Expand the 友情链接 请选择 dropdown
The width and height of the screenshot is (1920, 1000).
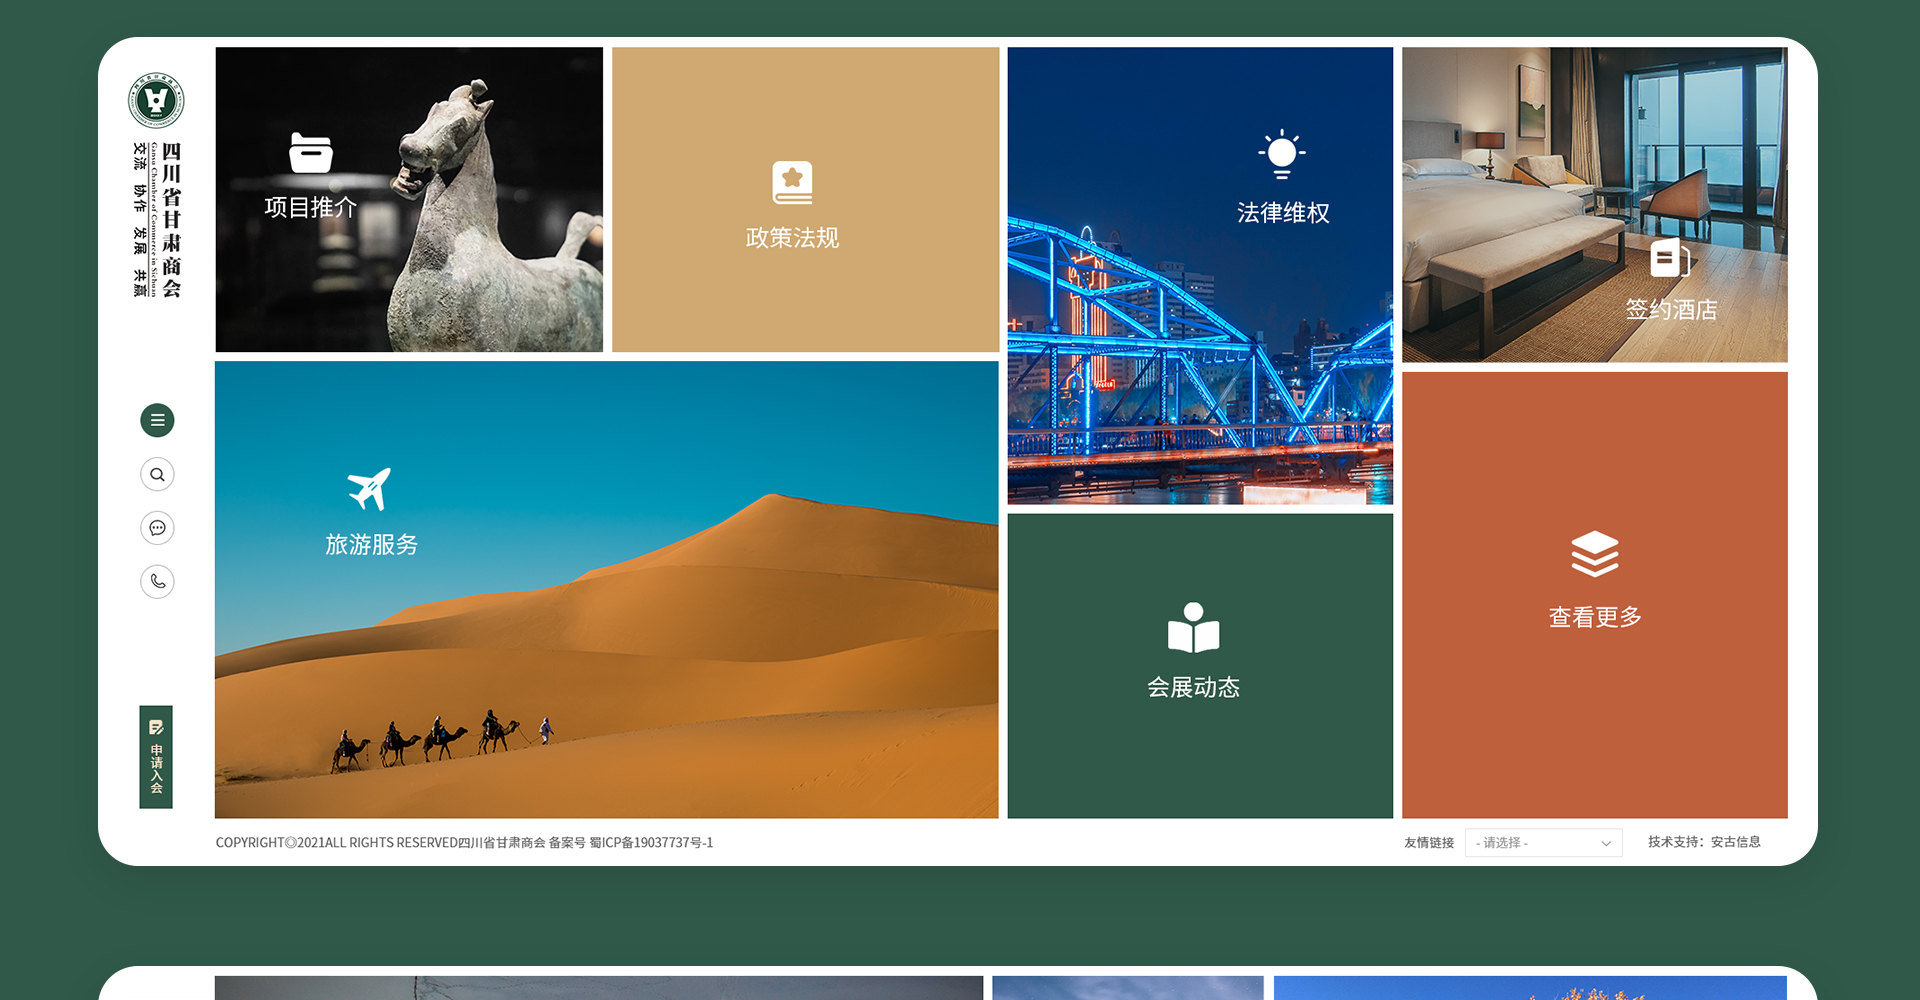coord(1542,843)
